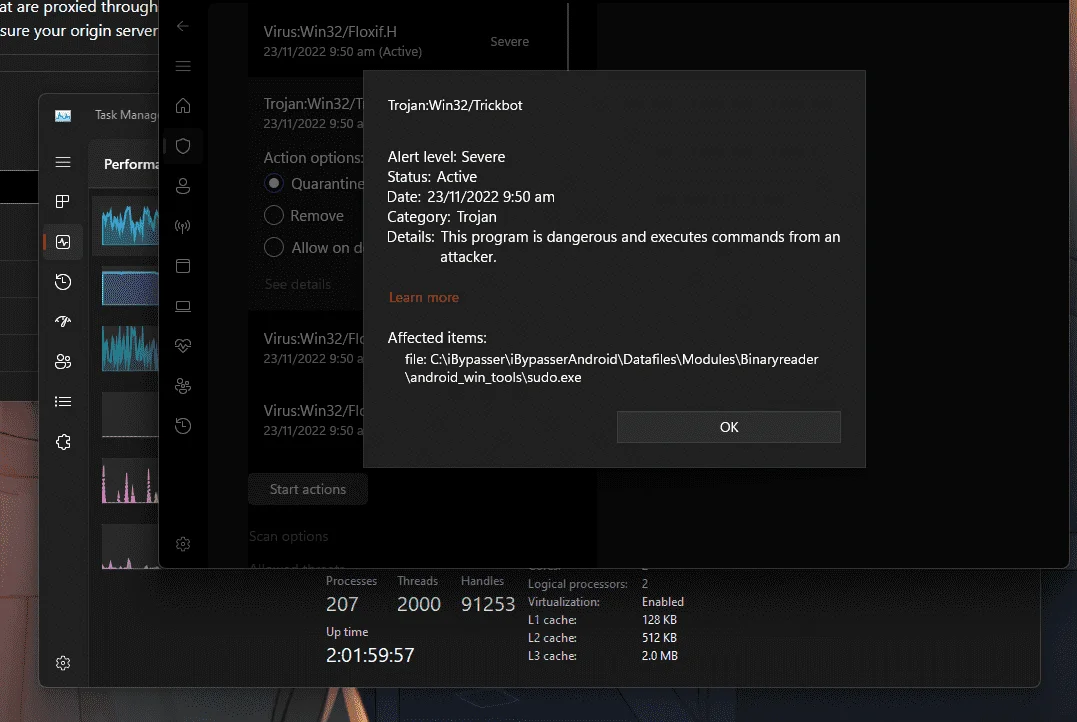Select Virus:Win32/Floxif.H Severe threat entry
Image resolution: width=1077 pixels, height=722 pixels.
coord(408,41)
